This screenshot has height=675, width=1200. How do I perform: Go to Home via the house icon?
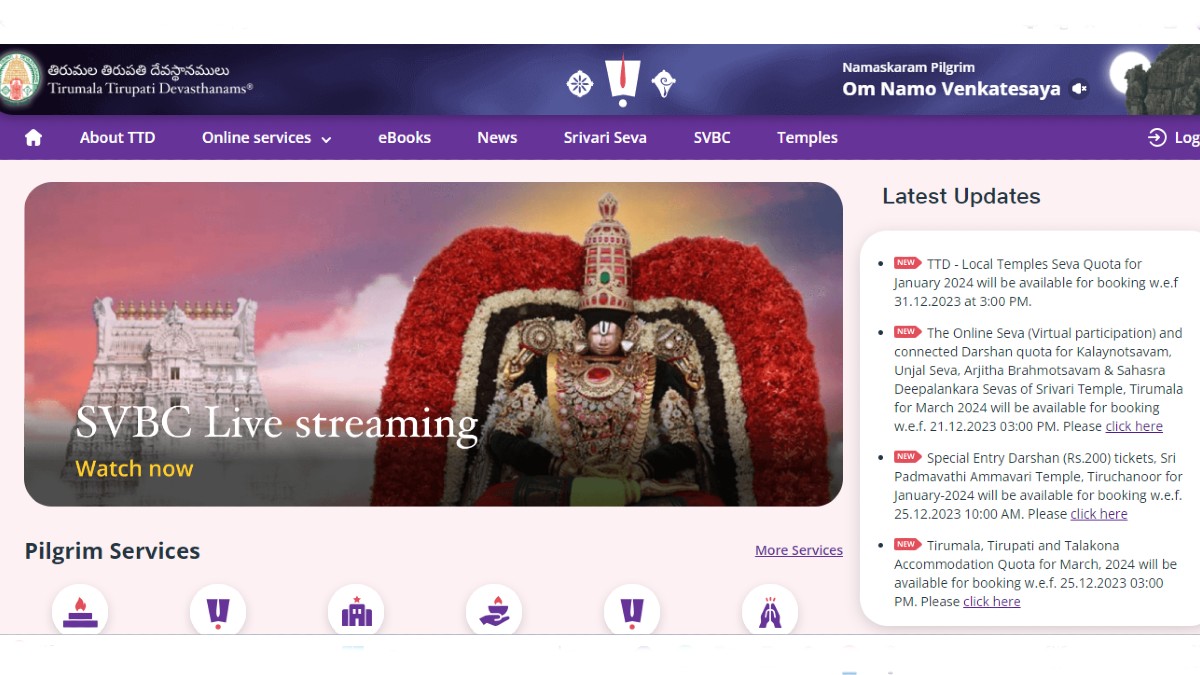tap(33, 138)
